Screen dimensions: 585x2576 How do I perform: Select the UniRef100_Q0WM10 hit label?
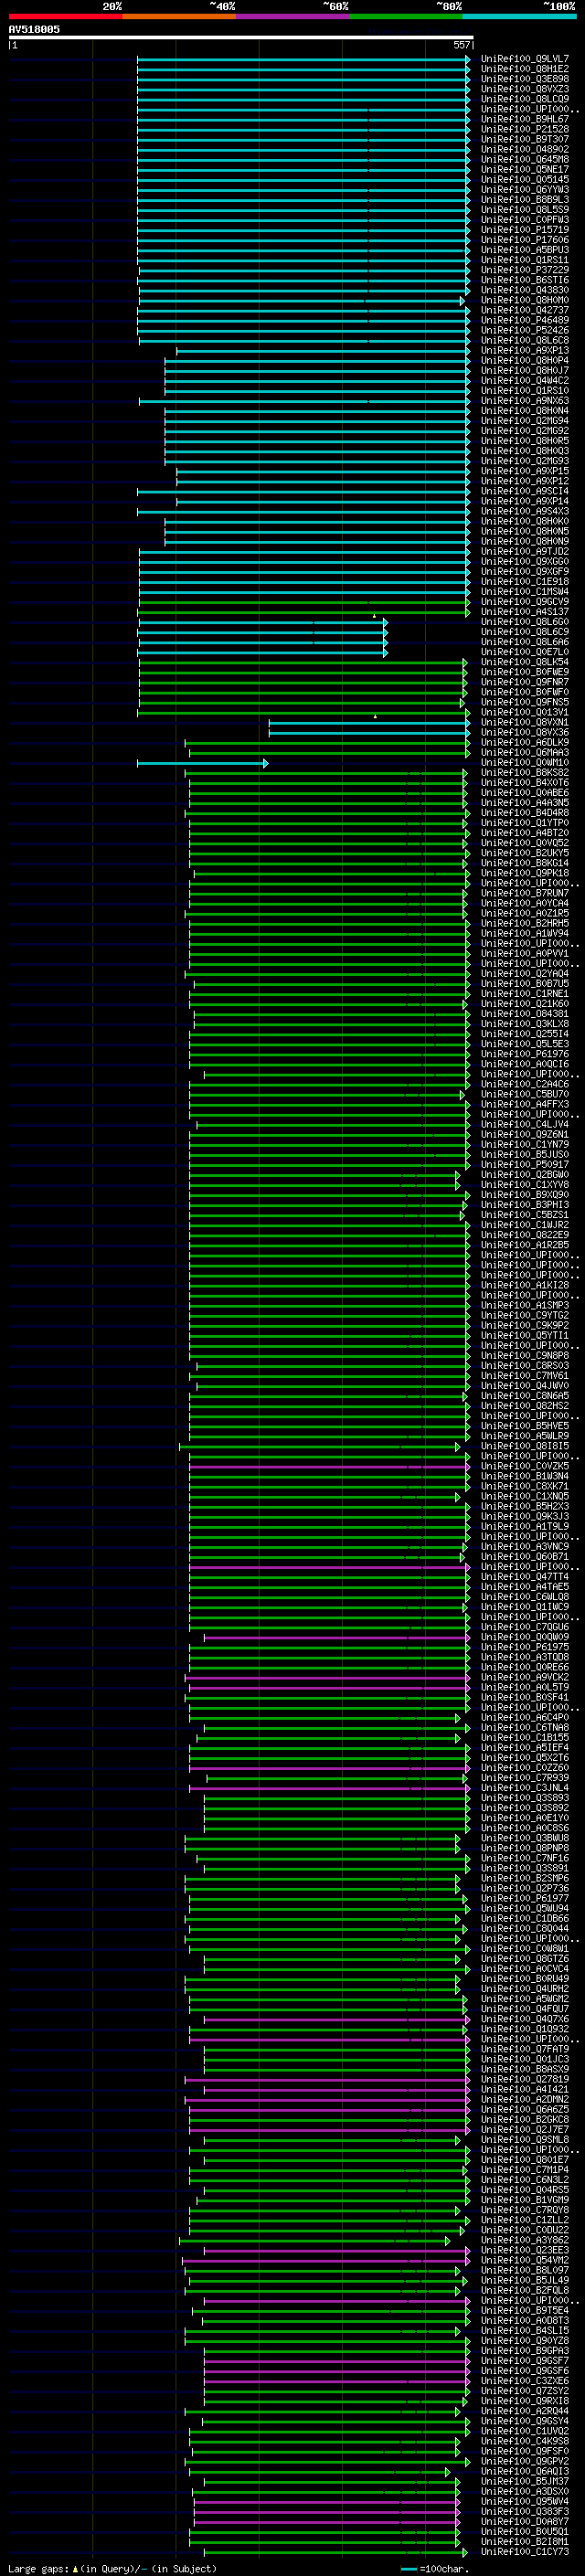pos(524,763)
